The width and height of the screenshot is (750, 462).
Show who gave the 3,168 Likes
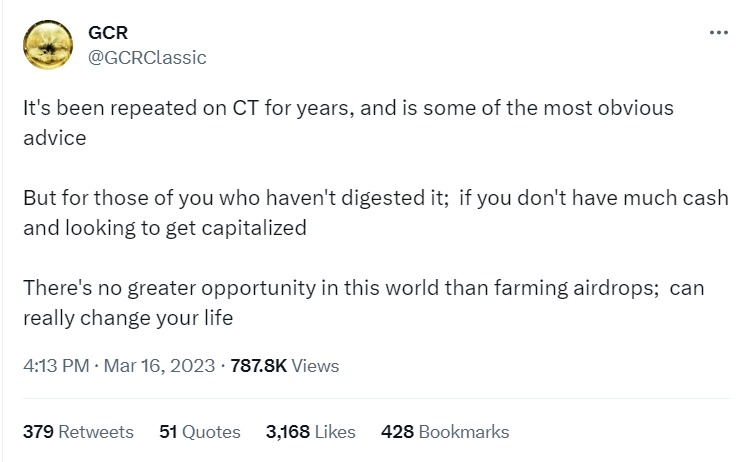point(311,432)
